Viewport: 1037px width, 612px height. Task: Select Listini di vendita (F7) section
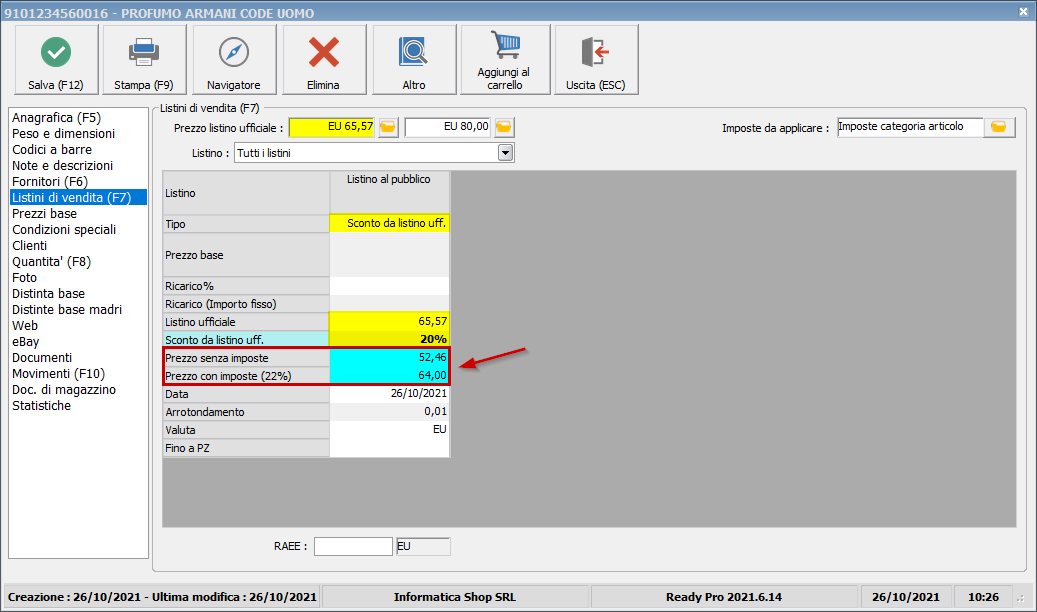(78, 197)
